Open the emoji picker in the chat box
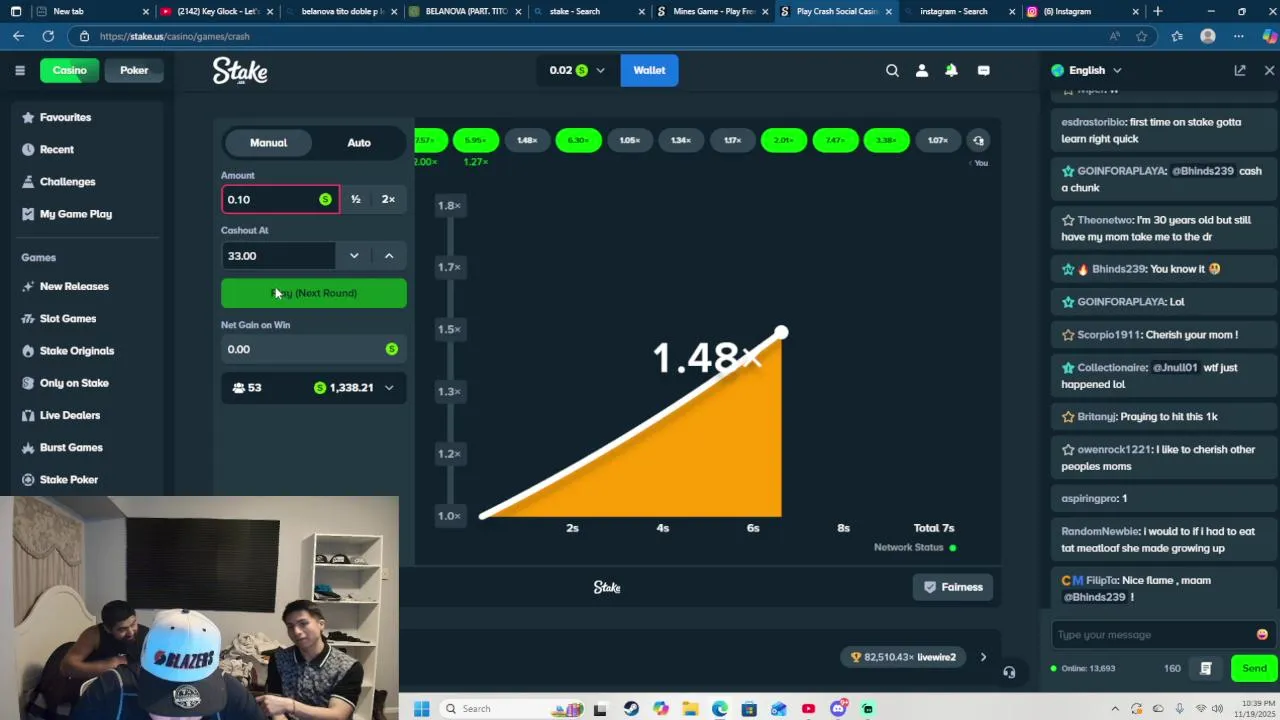The height and width of the screenshot is (720, 1280). click(1262, 634)
